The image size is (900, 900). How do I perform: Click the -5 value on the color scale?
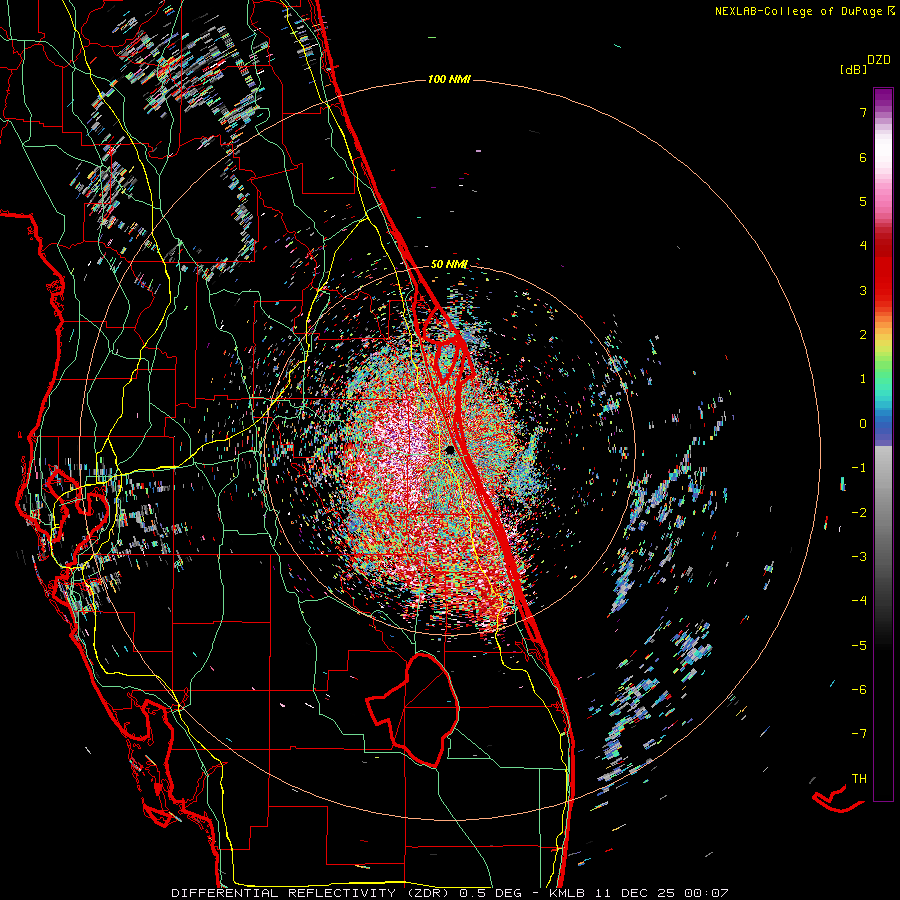[859, 646]
